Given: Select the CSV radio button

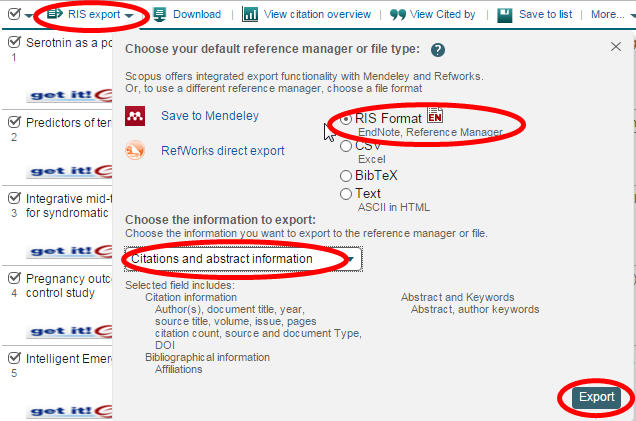Looking at the screenshot, I should point(346,146).
